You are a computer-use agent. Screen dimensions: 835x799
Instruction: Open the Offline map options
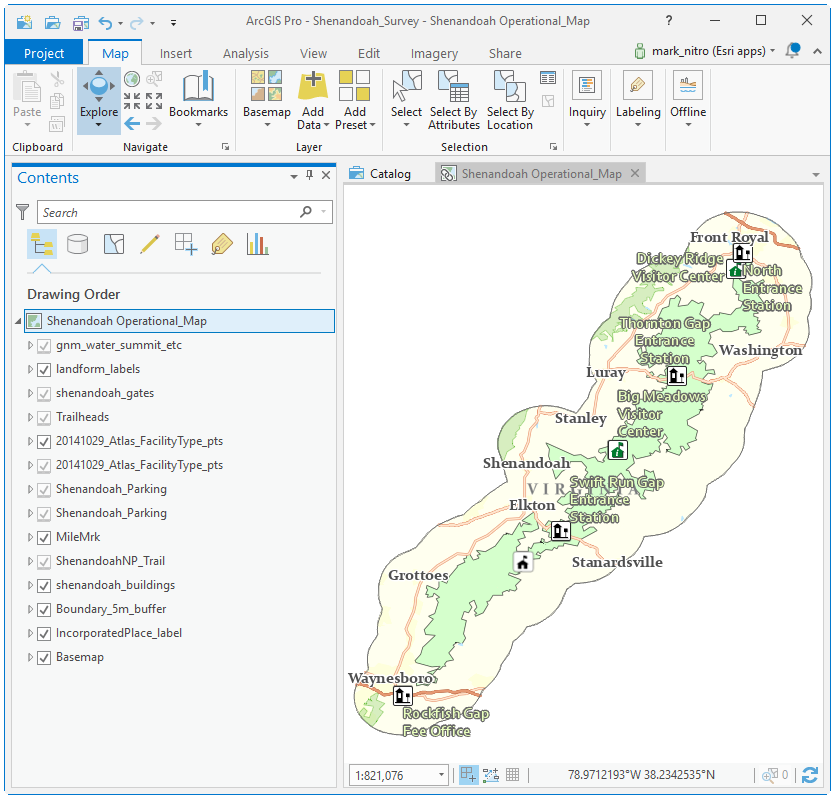[688, 99]
